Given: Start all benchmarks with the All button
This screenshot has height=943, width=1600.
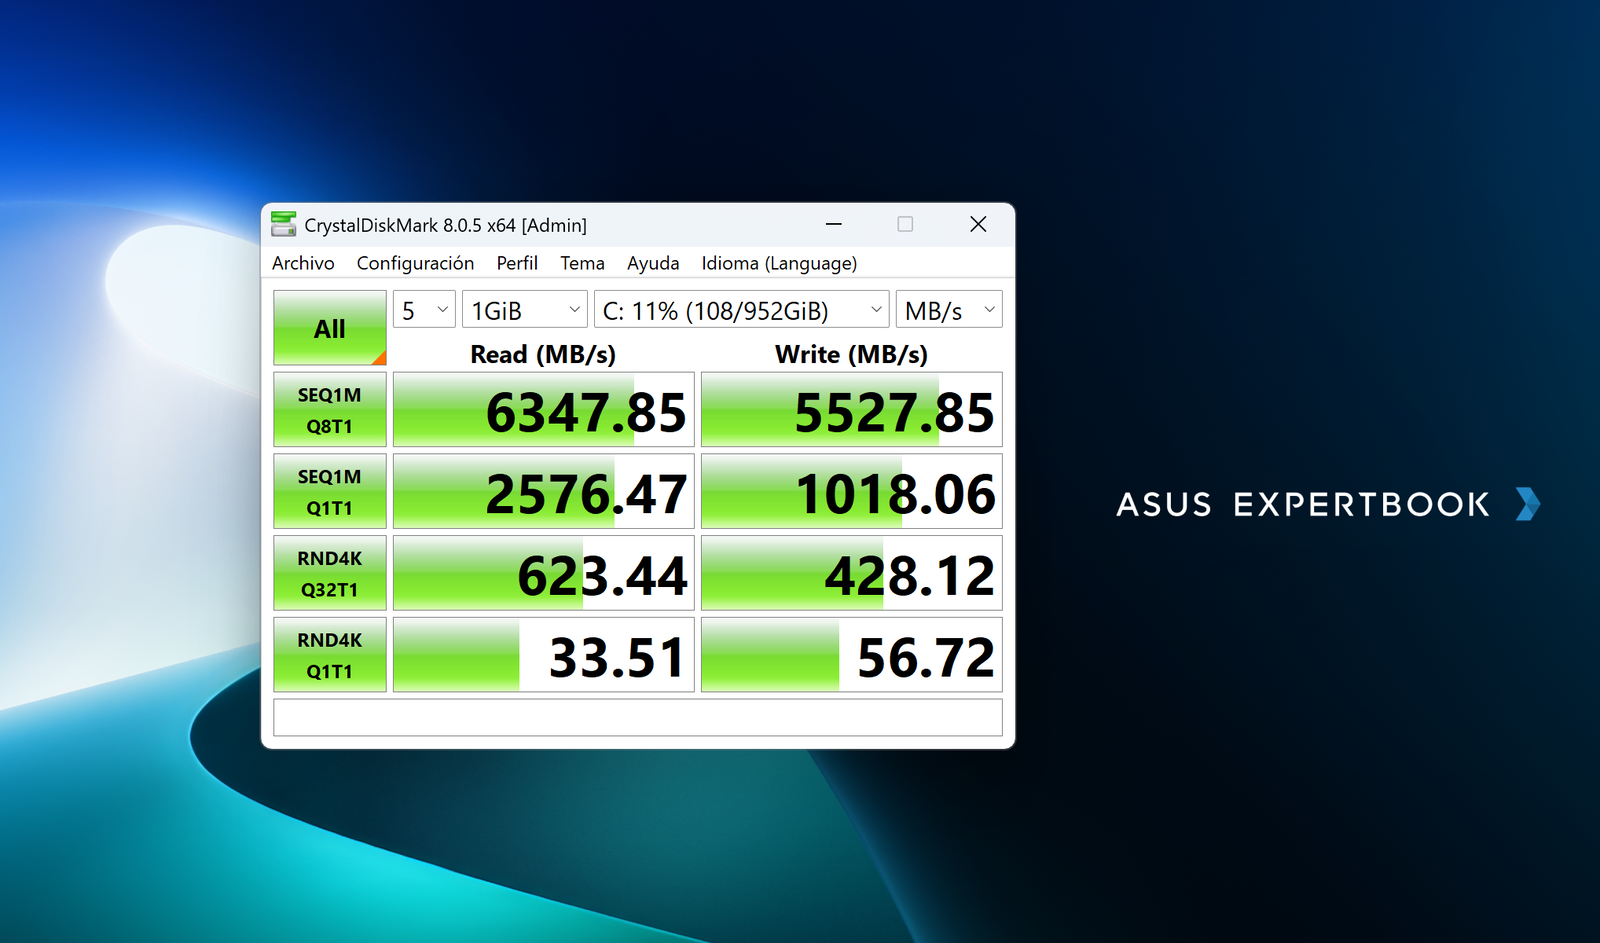Looking at the screenshot, I should [329, 327].
